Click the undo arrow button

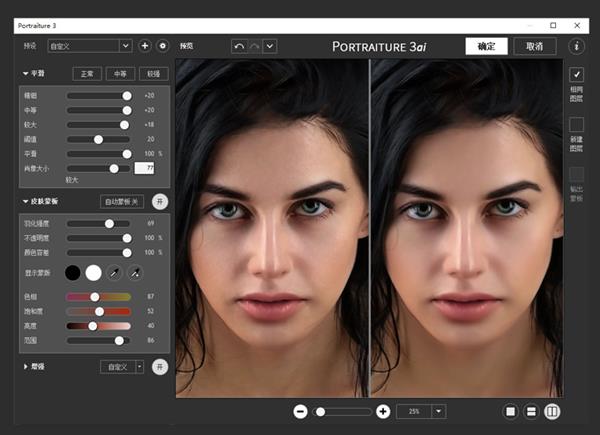238,46
